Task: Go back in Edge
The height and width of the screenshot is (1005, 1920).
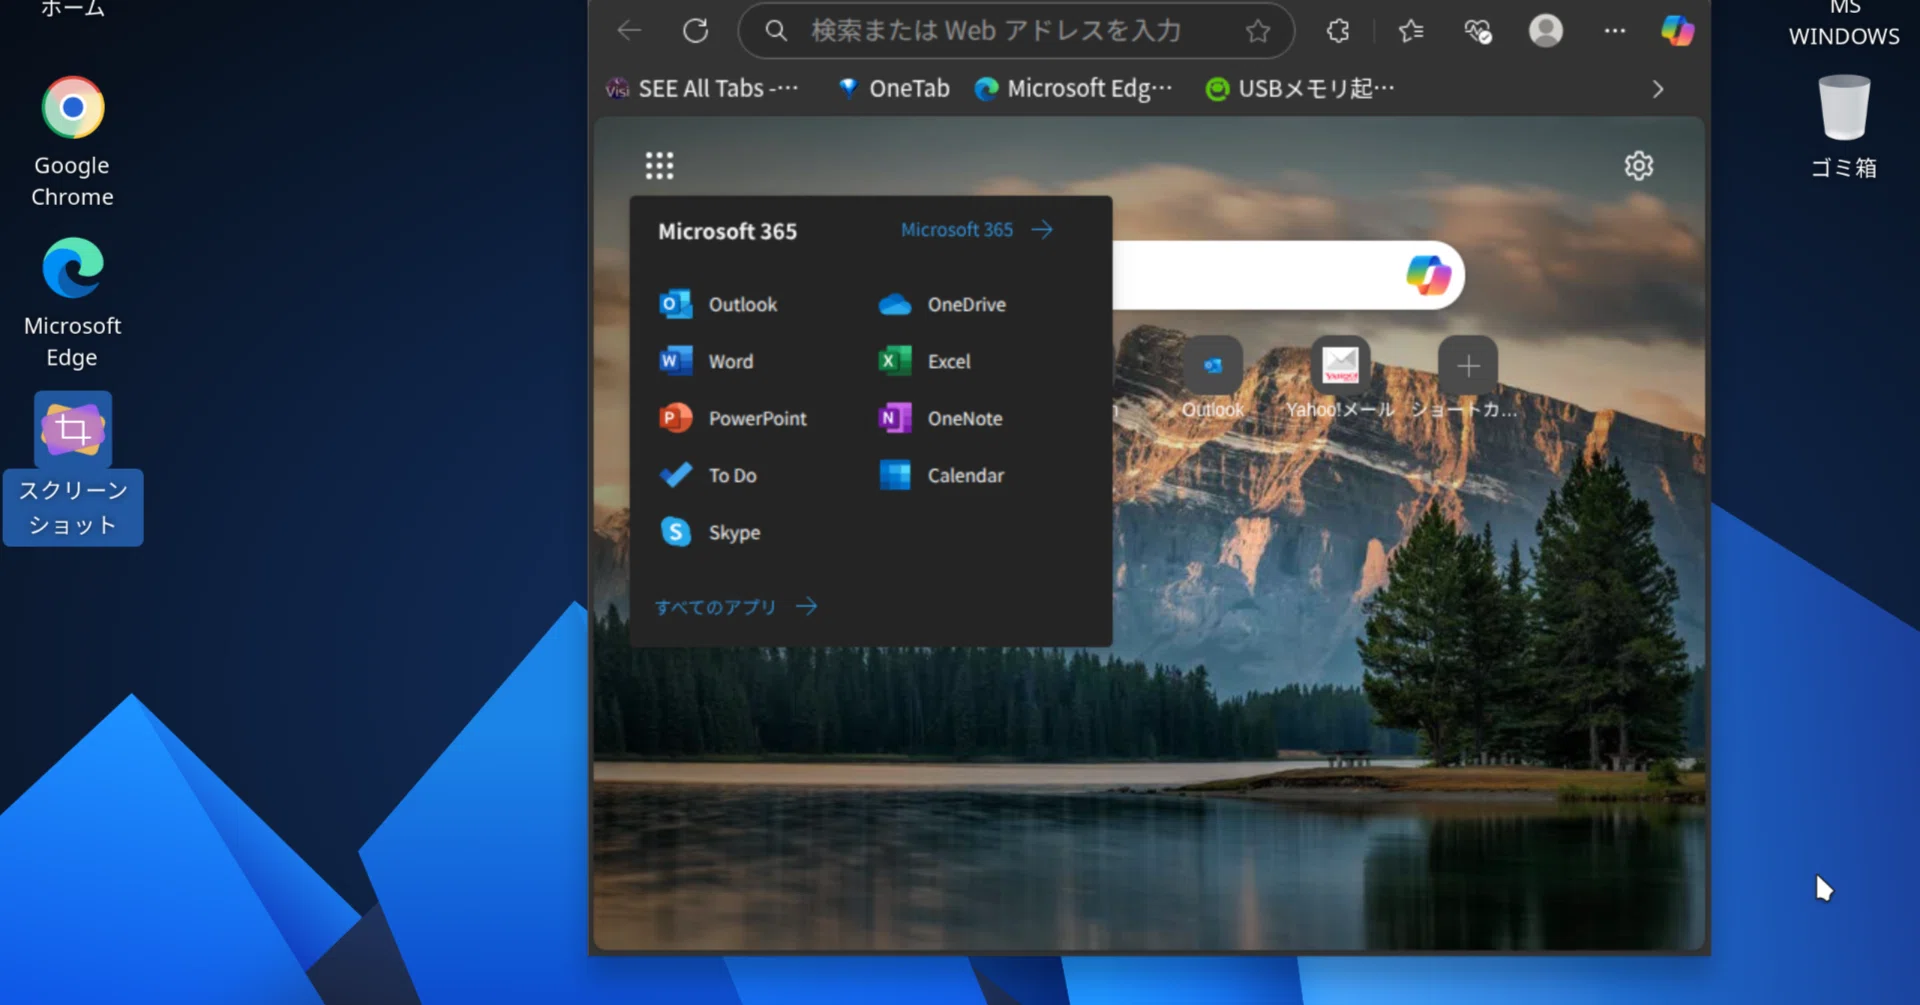Action: tap(629, 31)
